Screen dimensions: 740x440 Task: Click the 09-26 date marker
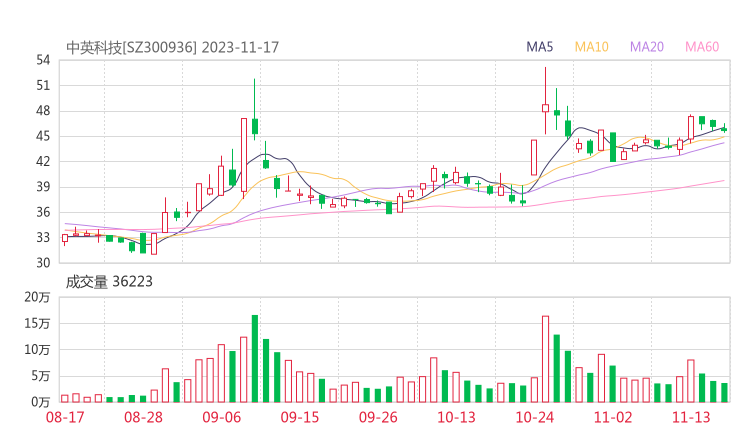point(378,417)
